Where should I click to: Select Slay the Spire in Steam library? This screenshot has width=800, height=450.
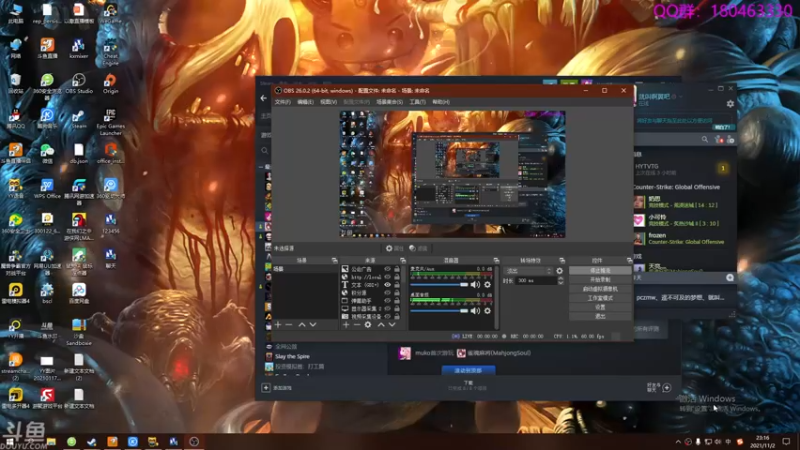click(292, 357)
